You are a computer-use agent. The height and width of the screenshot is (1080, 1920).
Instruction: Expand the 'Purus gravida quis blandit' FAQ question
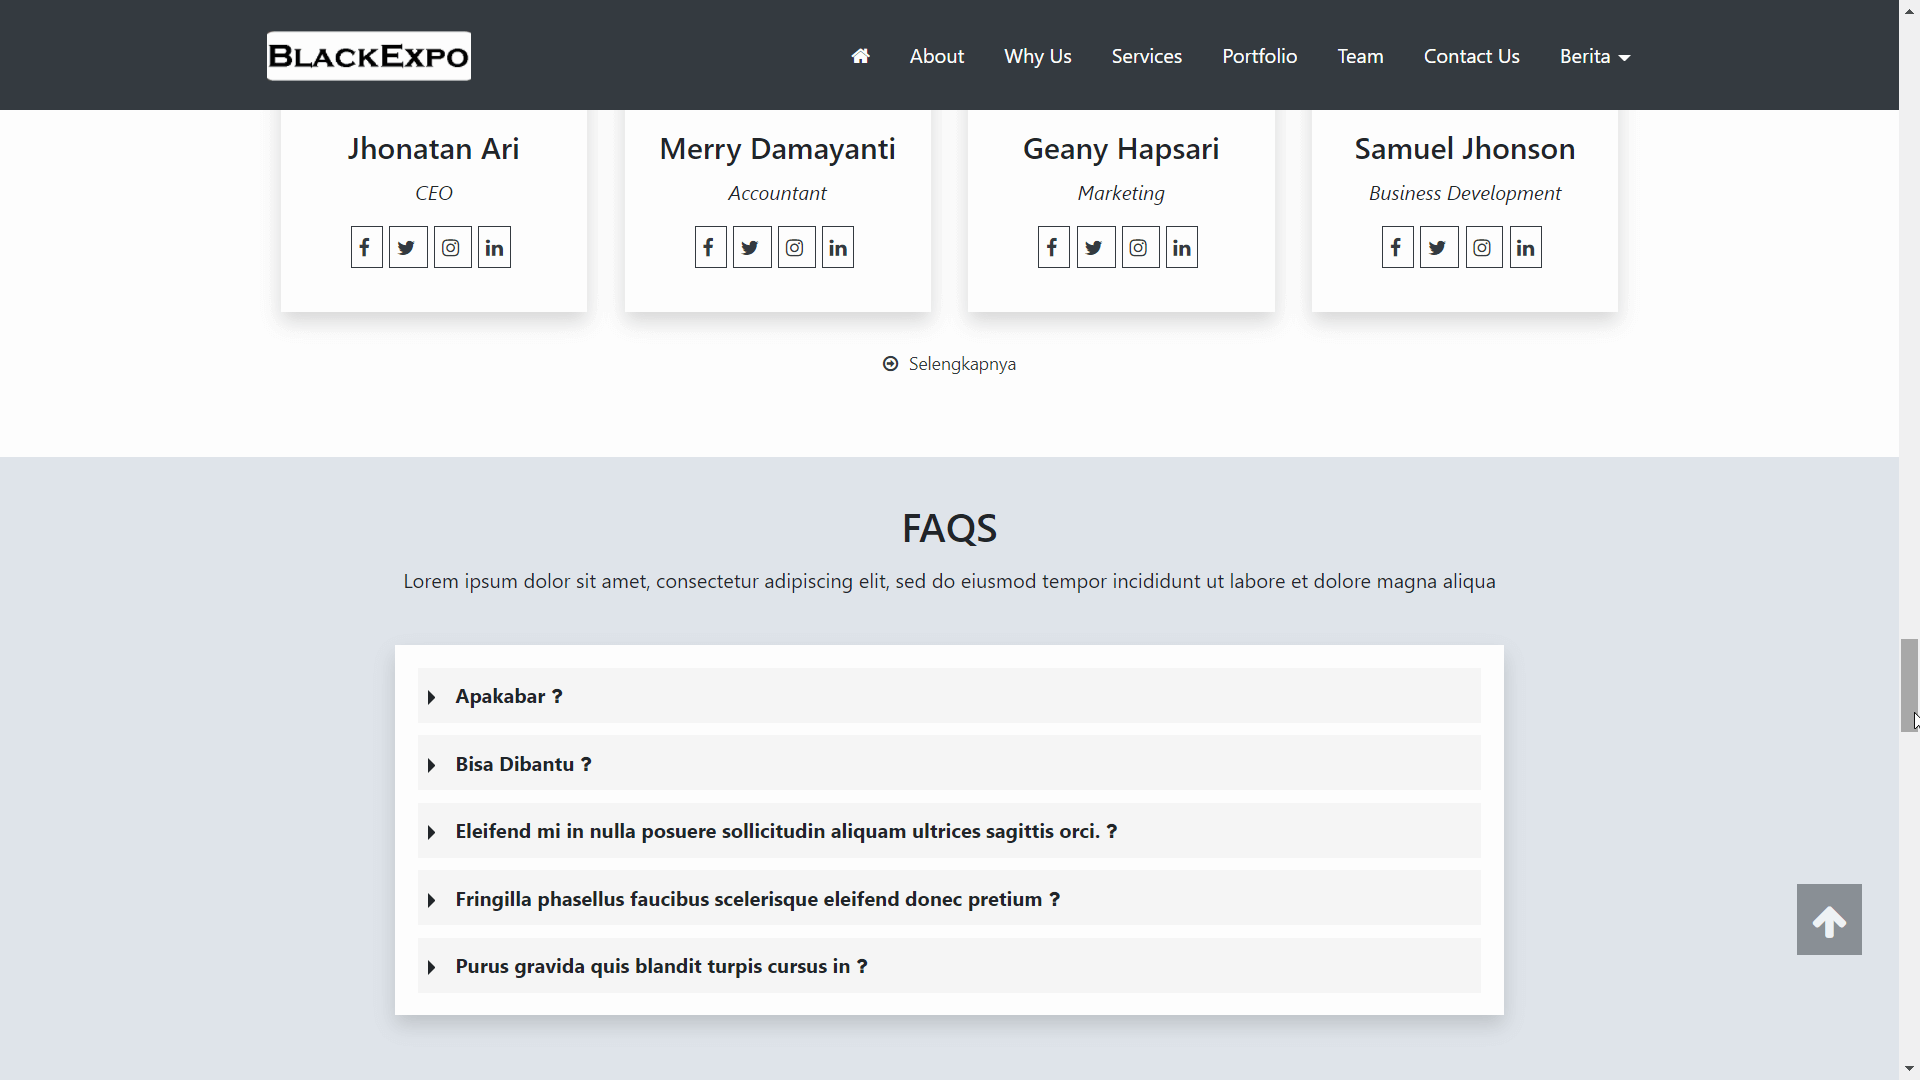pyautogui.click(x=660, y=965)
